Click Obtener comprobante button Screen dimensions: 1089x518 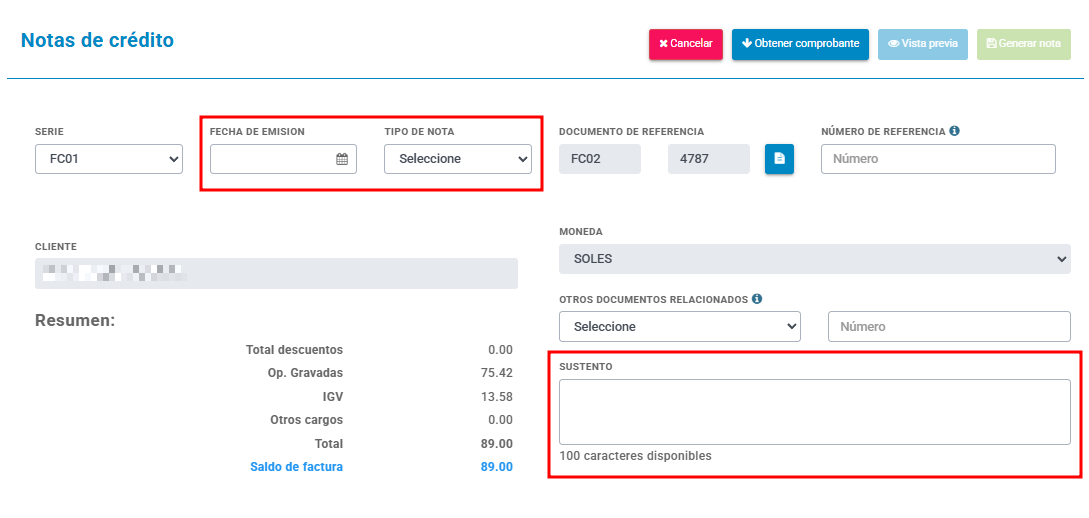point(800,43)
